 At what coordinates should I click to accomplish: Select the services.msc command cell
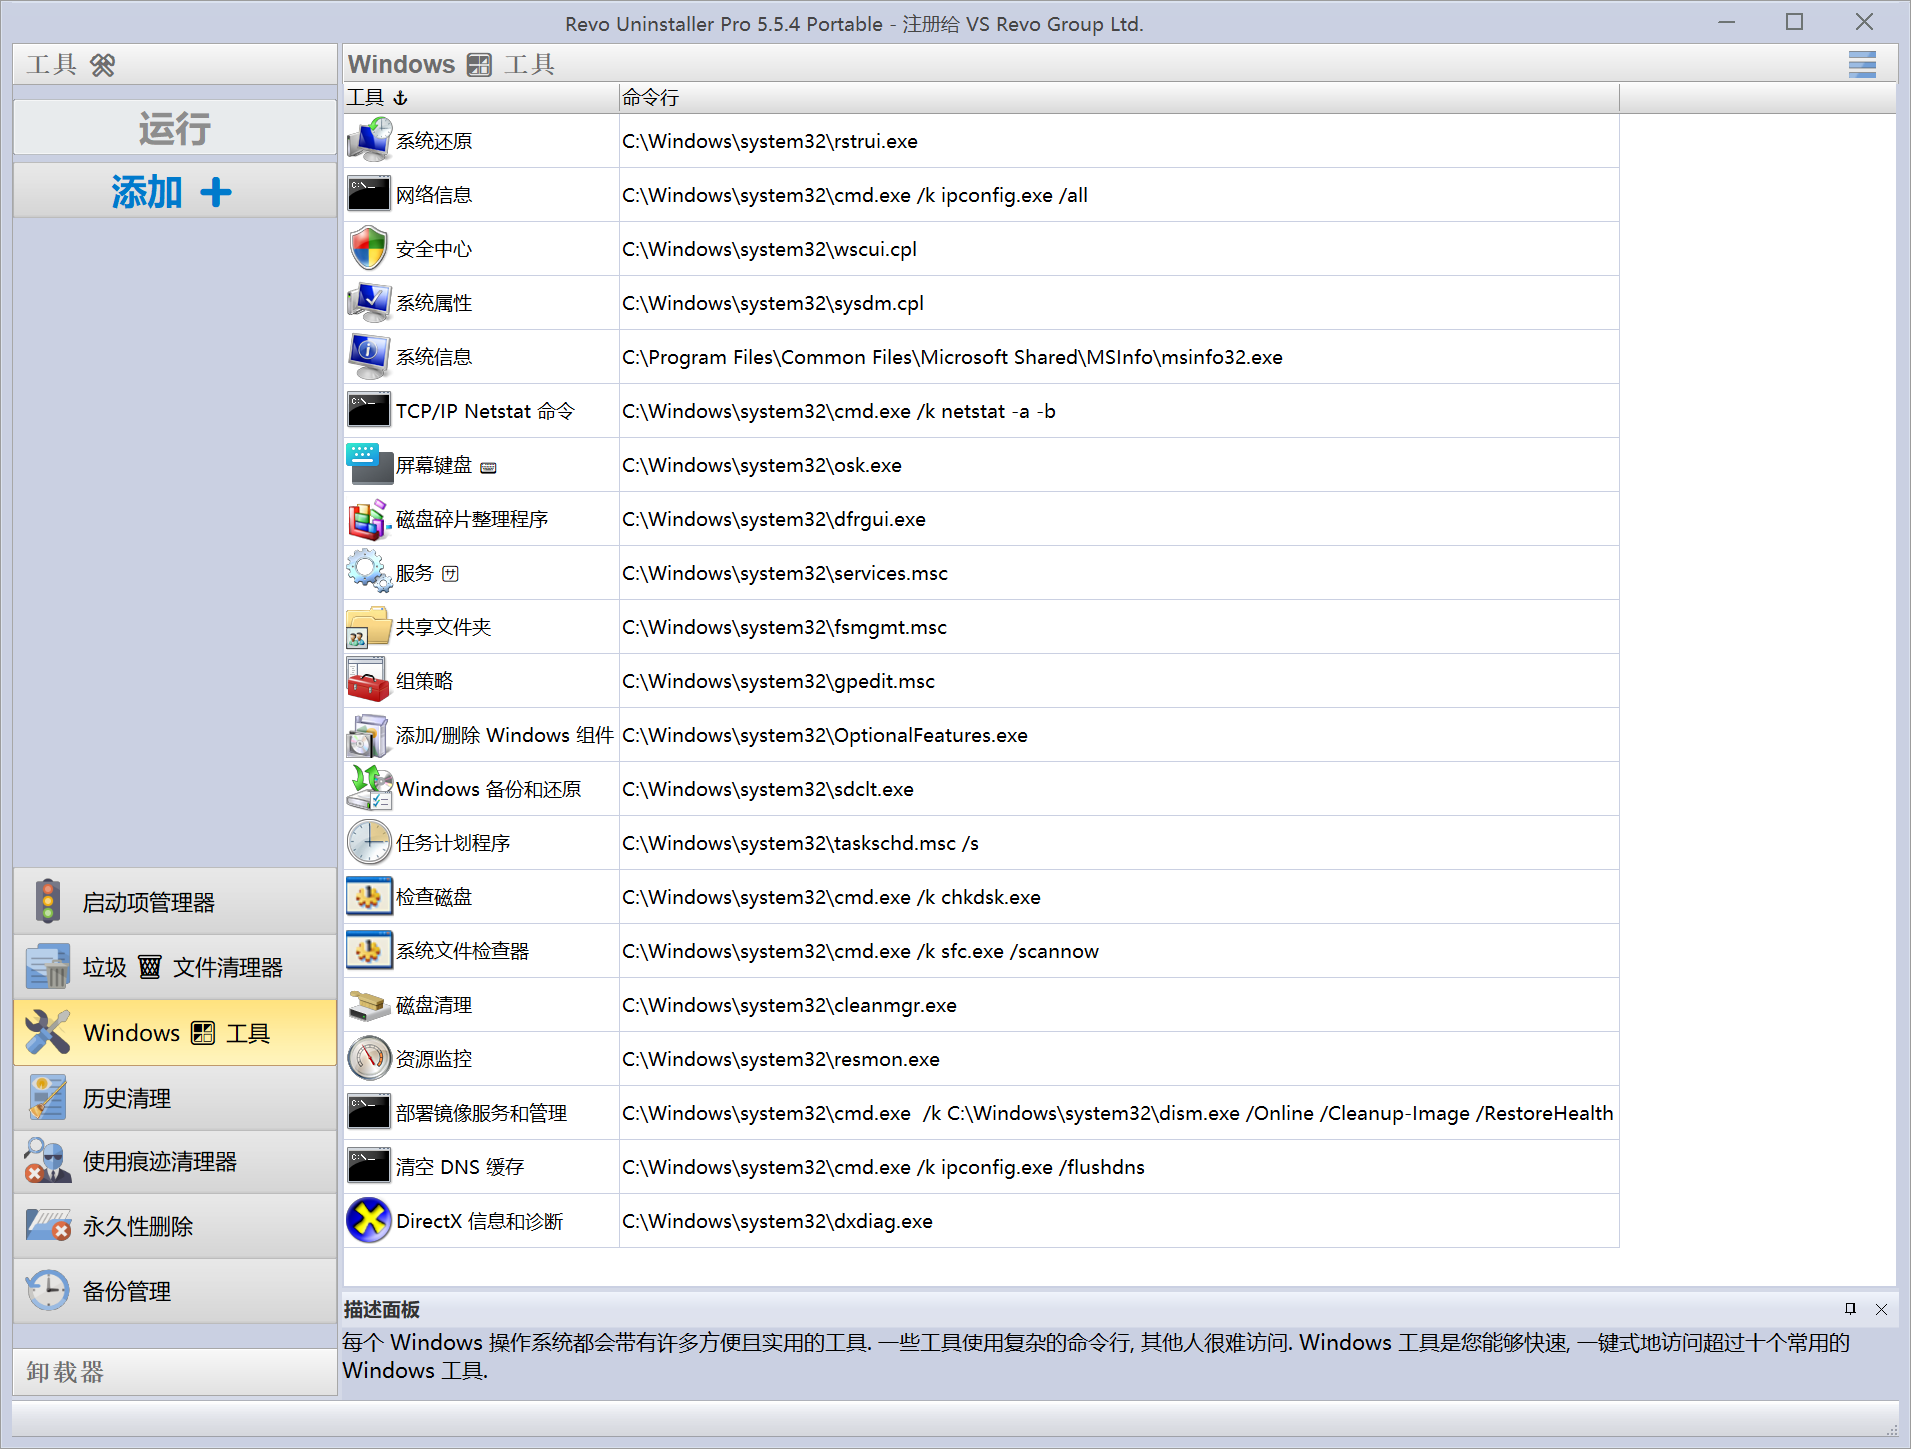(x=1119, y=573)
